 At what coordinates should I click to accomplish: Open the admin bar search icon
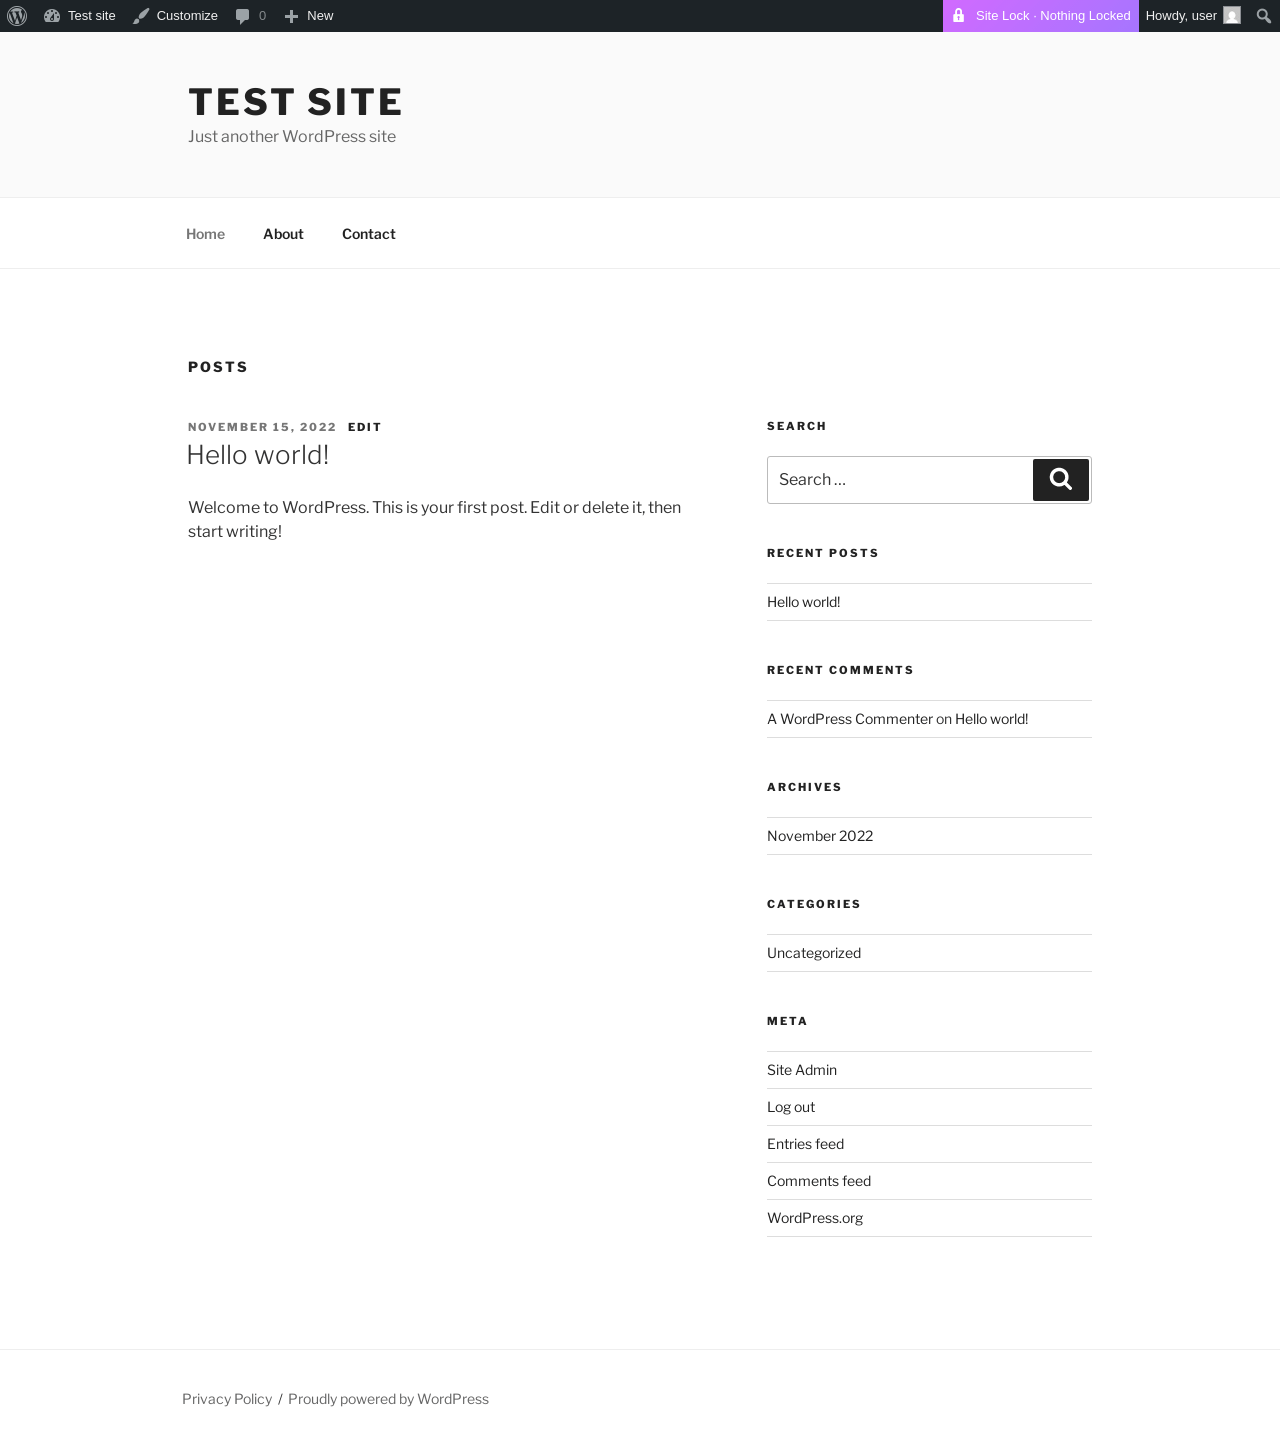(x=1263, y=16)
